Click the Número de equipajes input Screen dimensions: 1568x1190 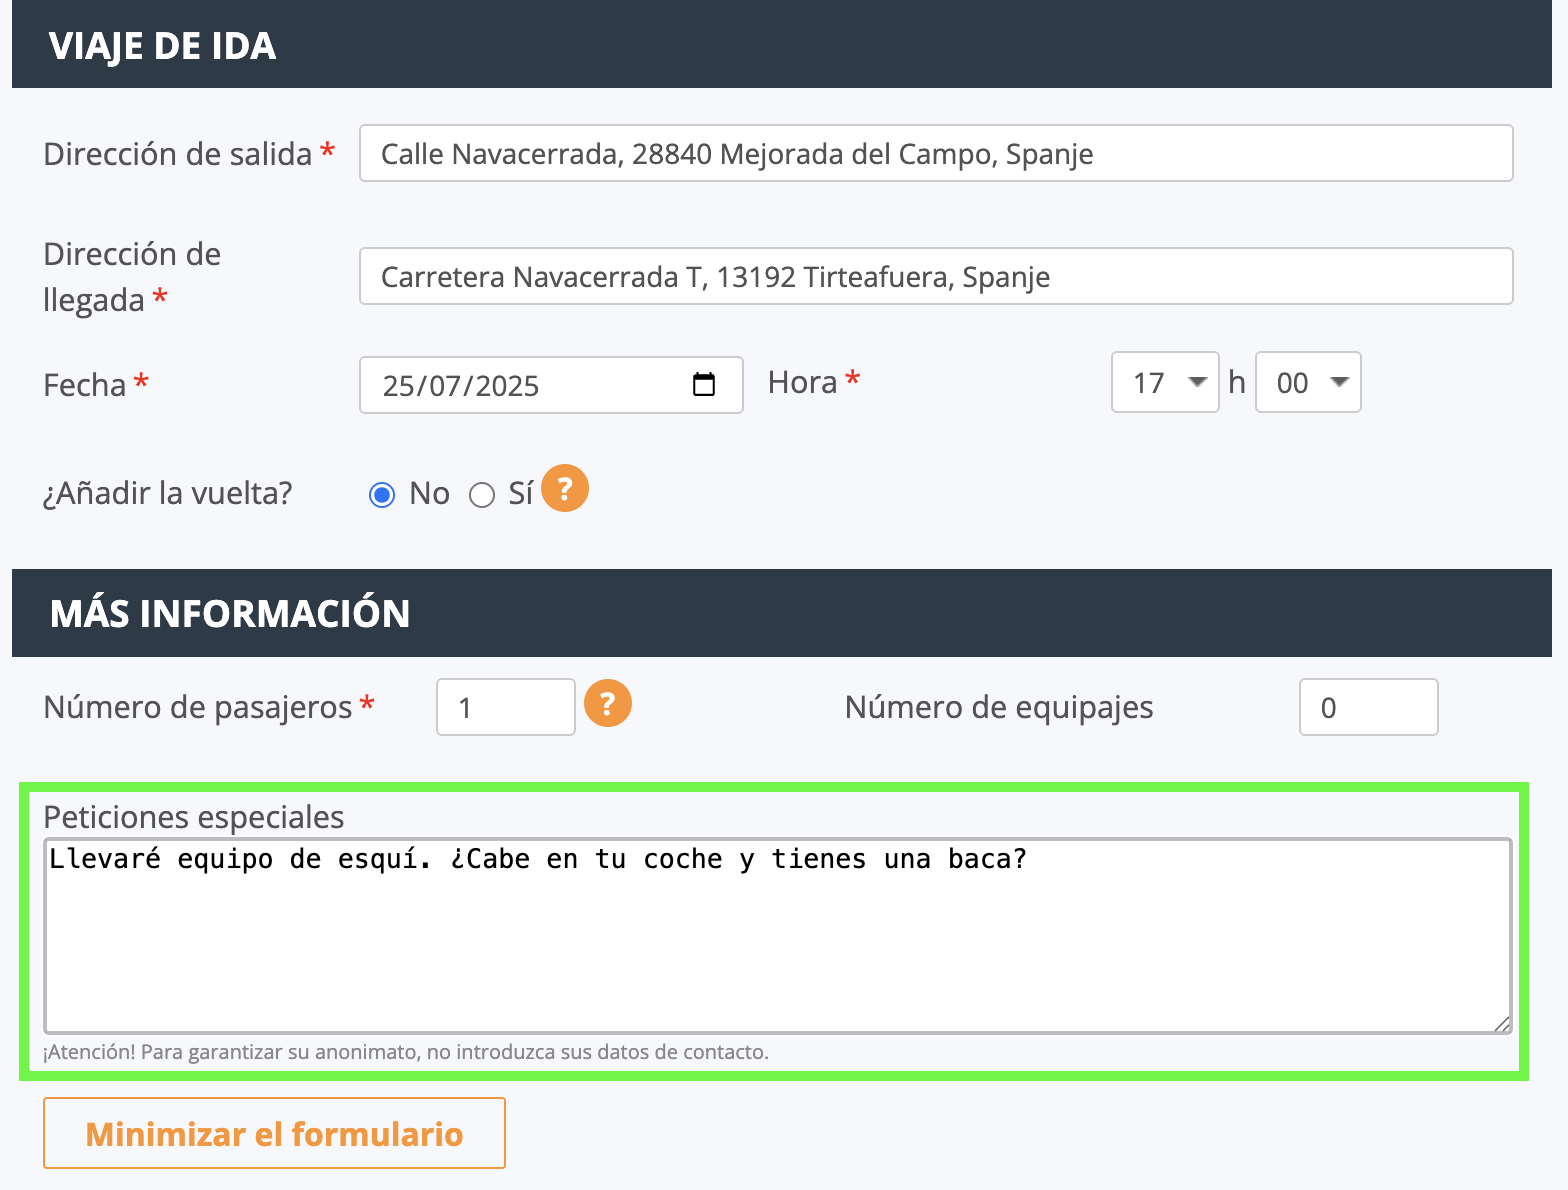pos(1369,707)
